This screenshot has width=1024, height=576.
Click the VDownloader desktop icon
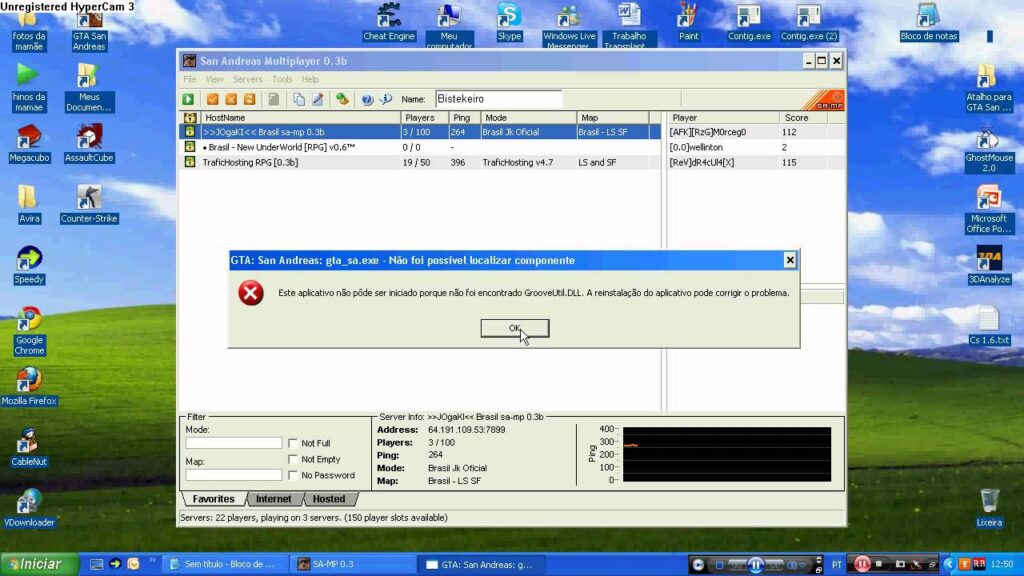(29, 508)
